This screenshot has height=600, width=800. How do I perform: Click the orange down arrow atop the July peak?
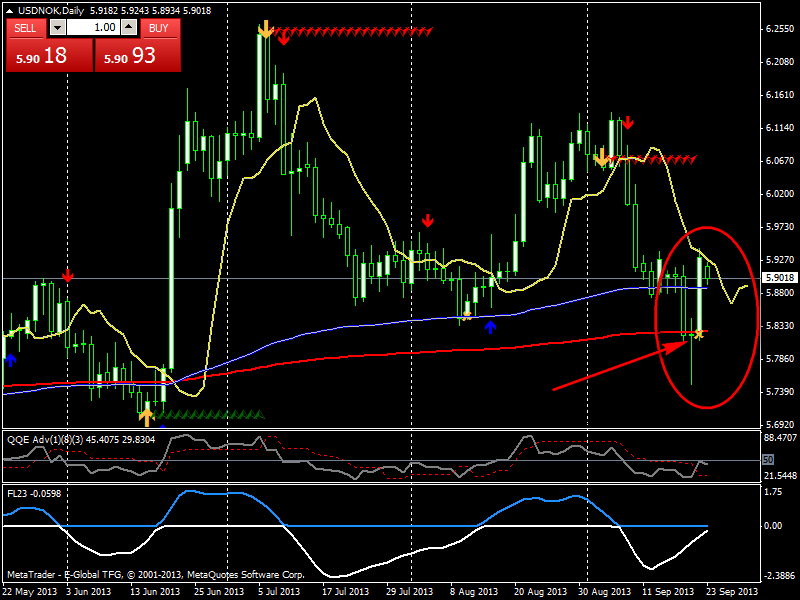265,30
